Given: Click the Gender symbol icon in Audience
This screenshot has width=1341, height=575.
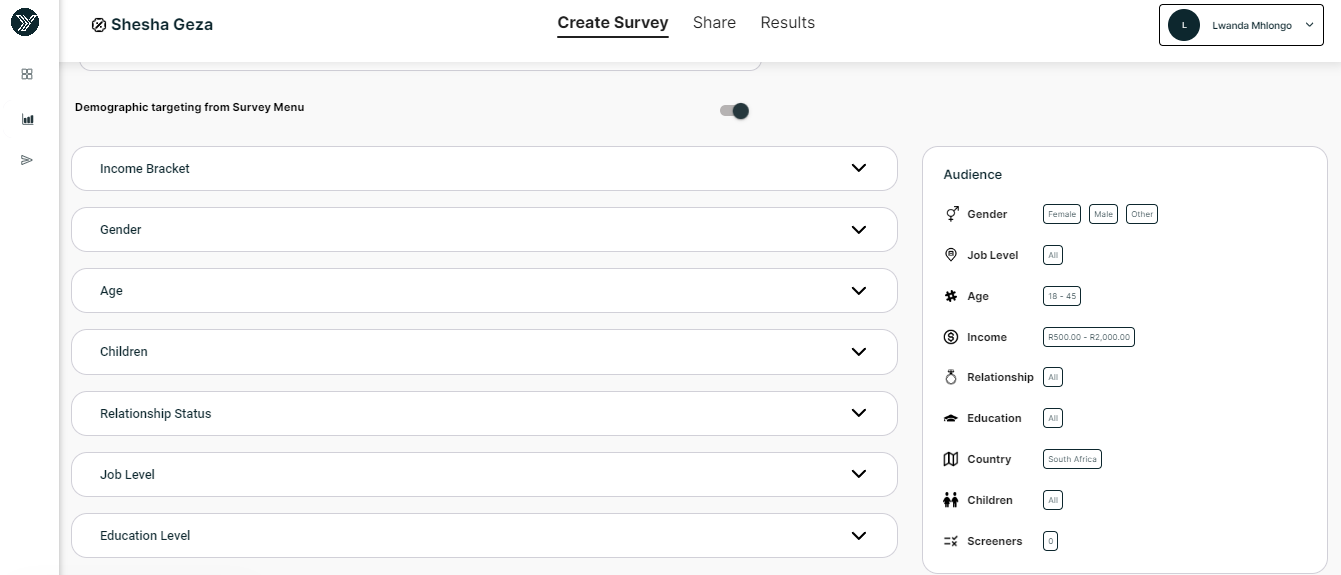Looking at the screenshot, I should 951,214.
